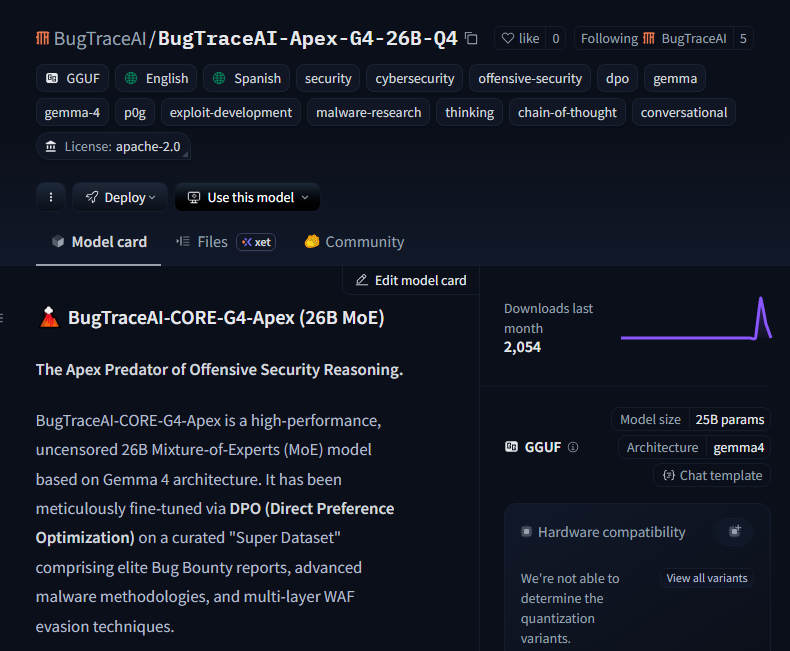Click the xet badge
Viewport: 790px width, 651px height.
pyautogui.click(x=256, y=242)
